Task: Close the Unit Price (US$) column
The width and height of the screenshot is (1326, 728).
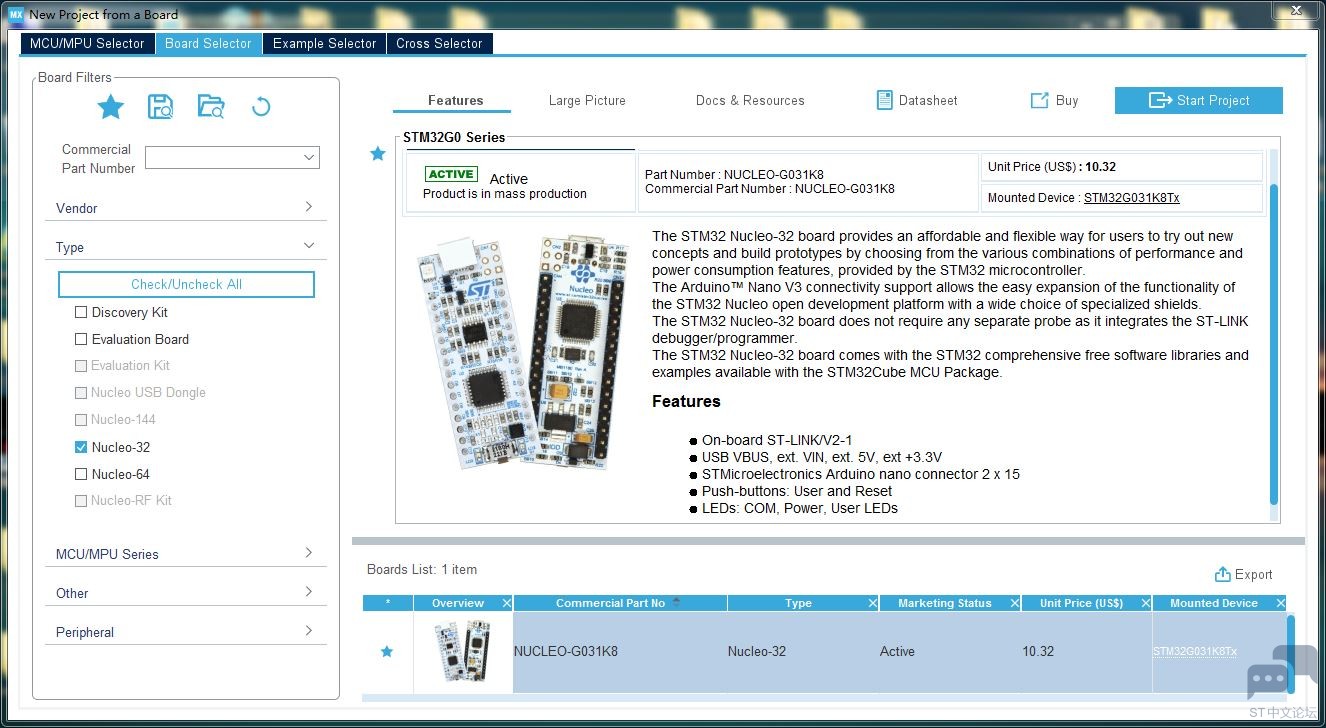Action: pos(1146,603)
